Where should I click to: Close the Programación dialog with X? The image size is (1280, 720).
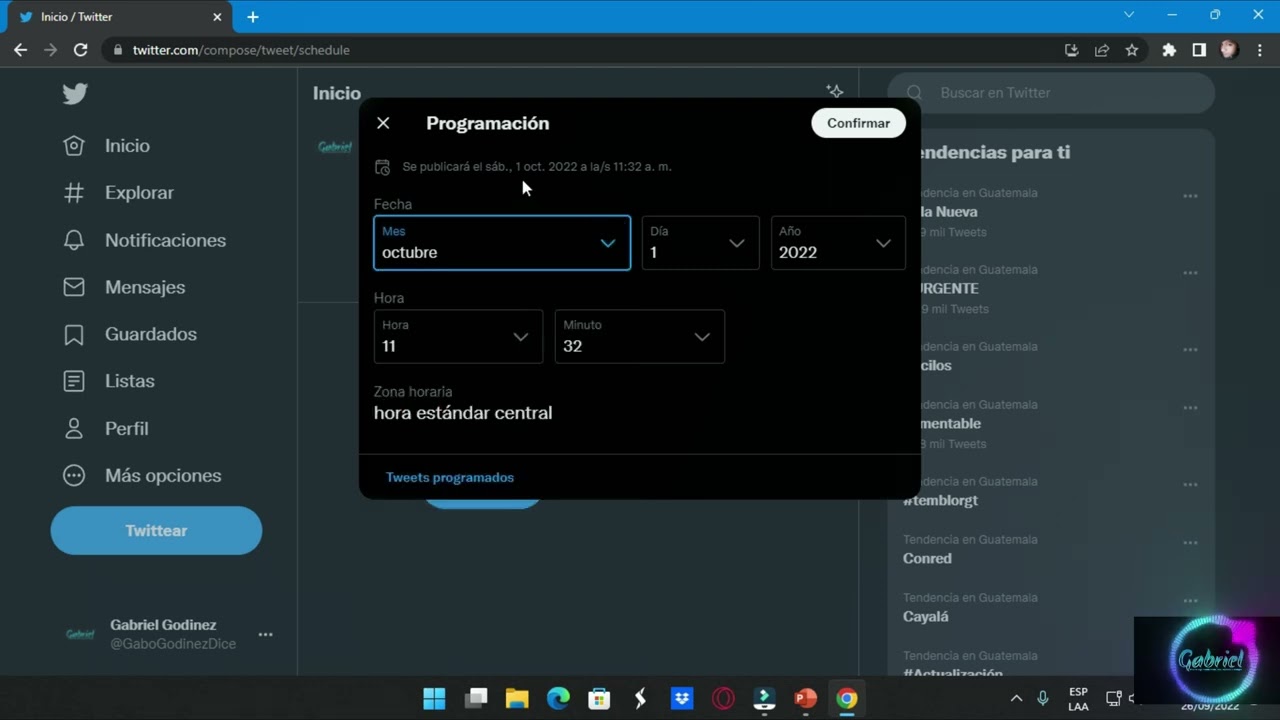[x=383, y=123]
